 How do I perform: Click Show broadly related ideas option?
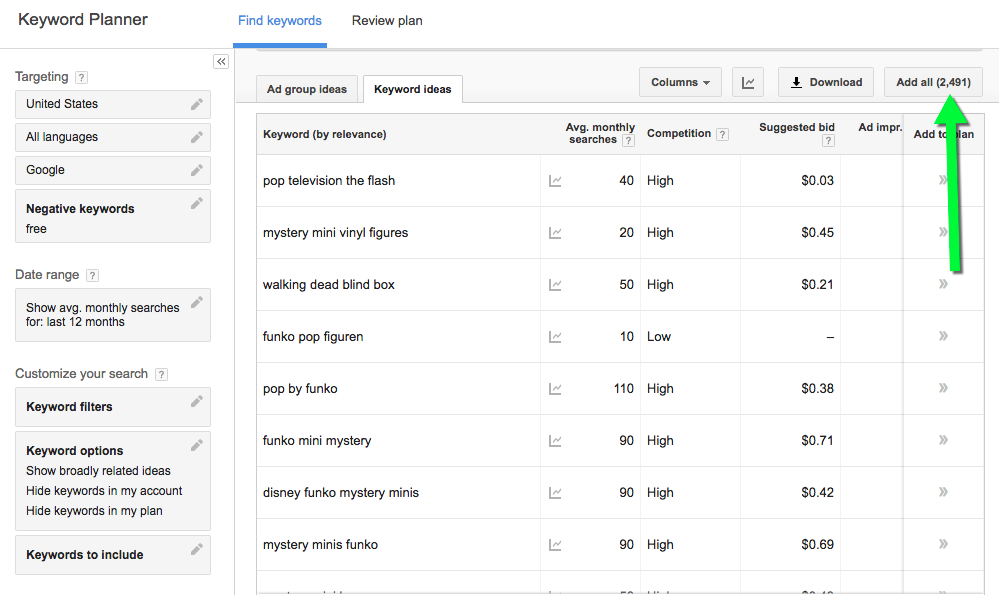click(x=98, y=471)
